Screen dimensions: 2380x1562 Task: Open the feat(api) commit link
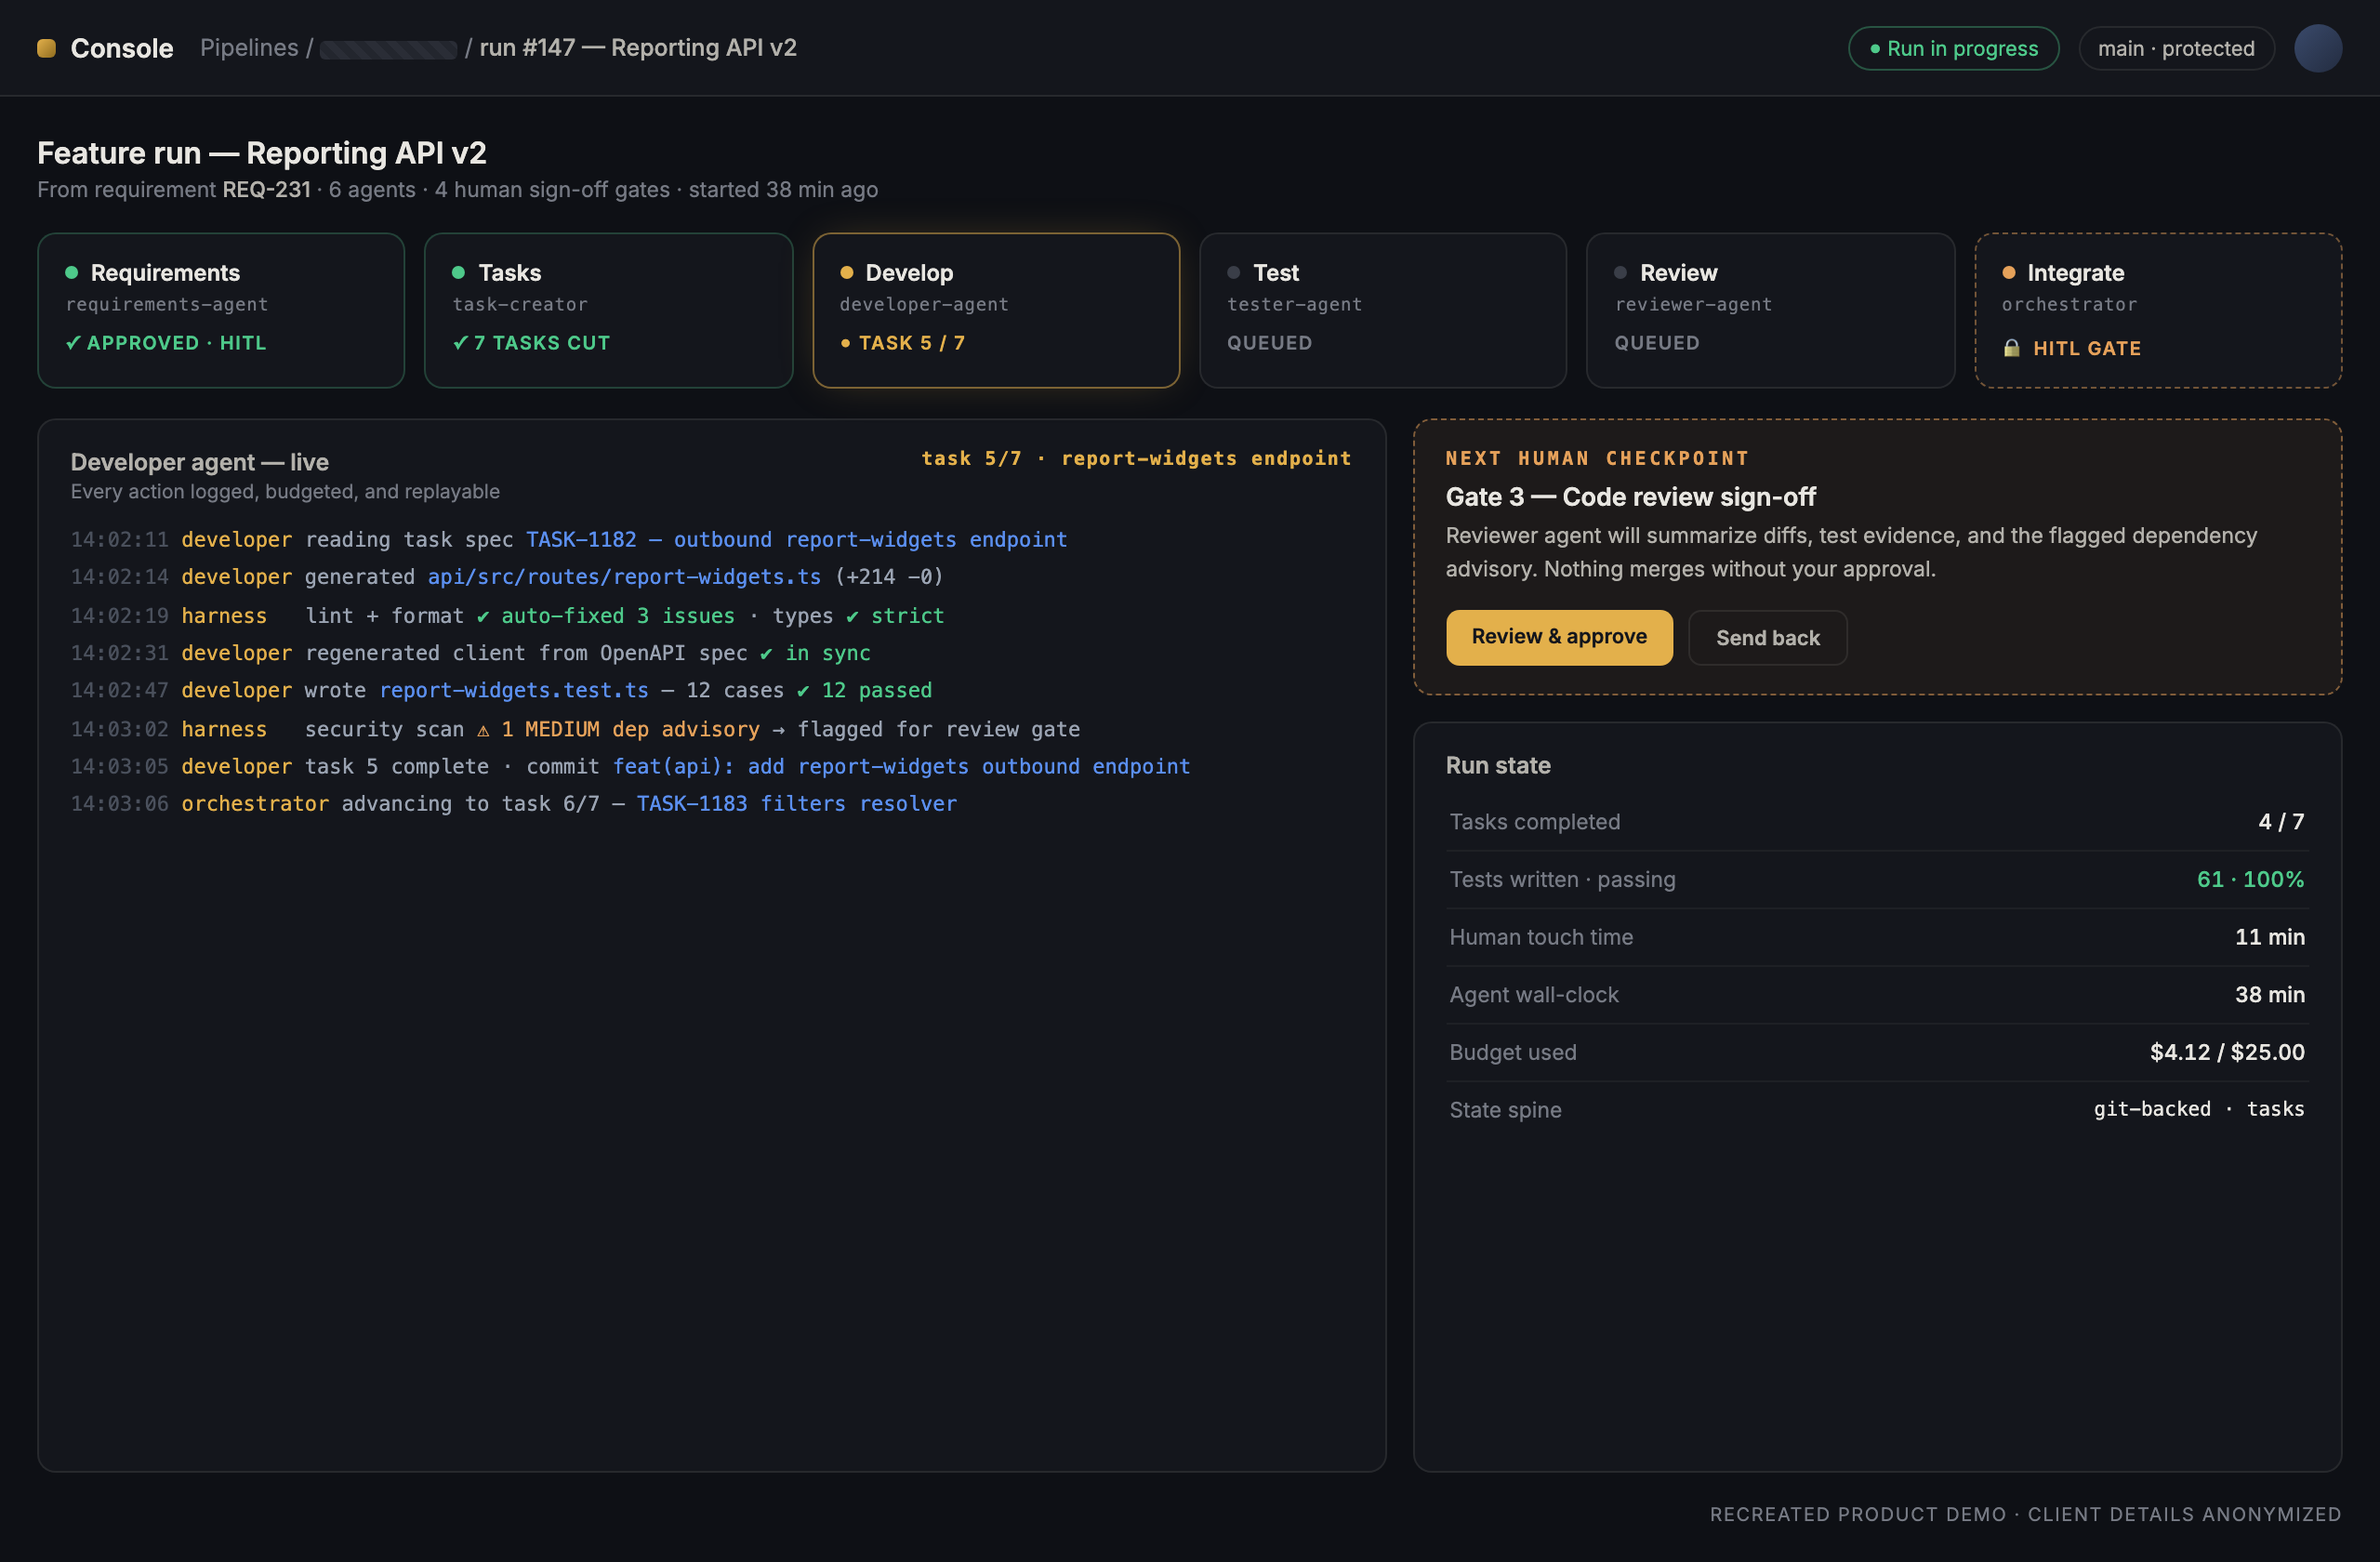[901, 766]
